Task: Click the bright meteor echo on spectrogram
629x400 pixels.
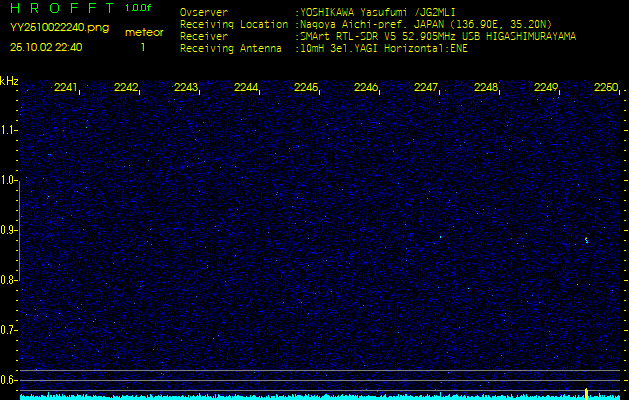Action: [586, 240]
